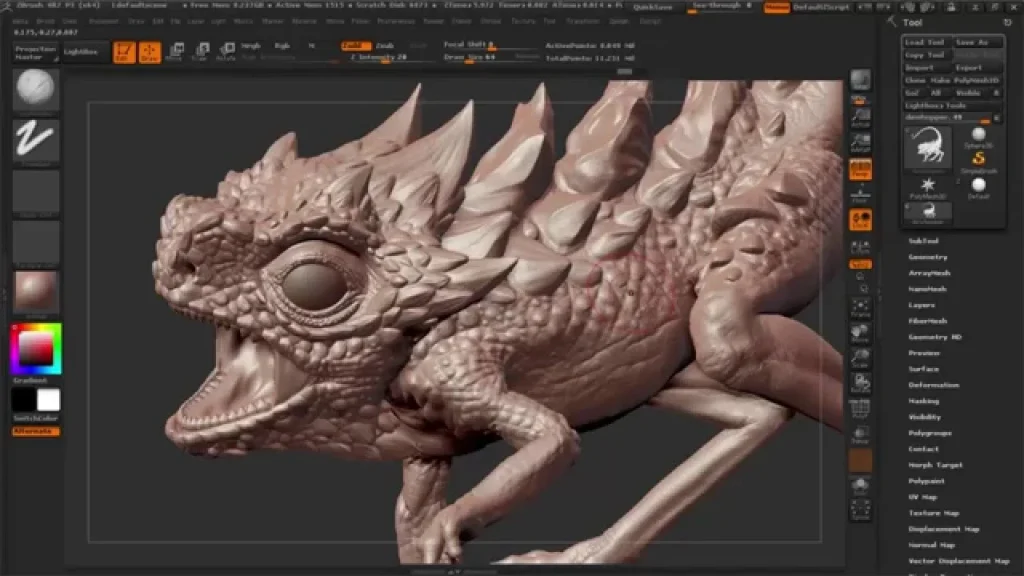Image resolution: width=1024 pixels, height=576 pixels.
Task: Open the alpha selector slot
Action: click(36, 191)
